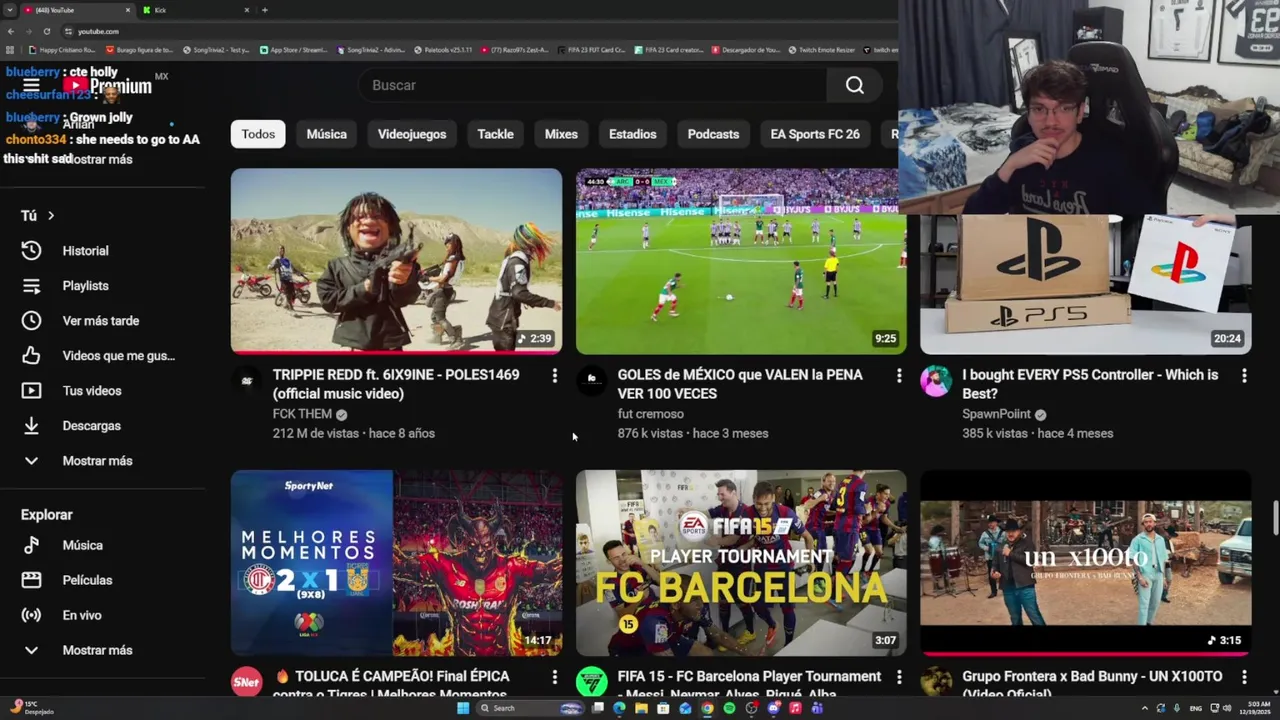Open Ver más tarde in the sidebar
Screen dimensions: 1280x720
[102, 321]
